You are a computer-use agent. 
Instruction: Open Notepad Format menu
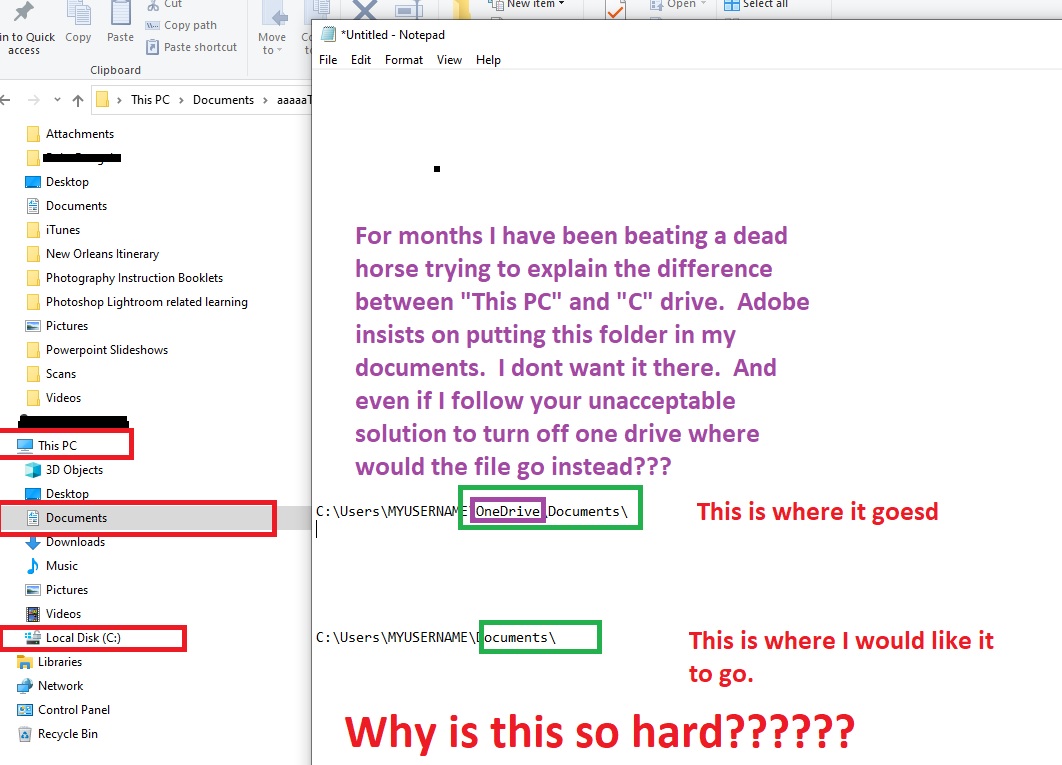point(404,60)
